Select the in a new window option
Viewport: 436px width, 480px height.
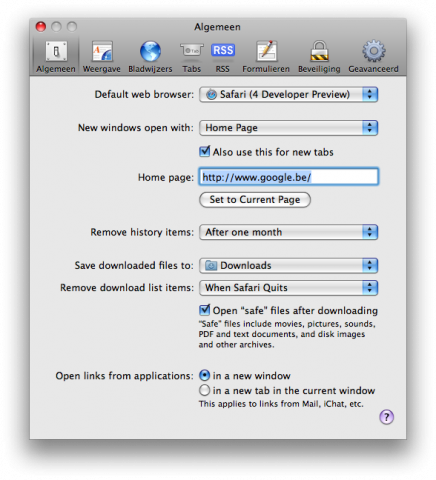(x=204, y=376)
